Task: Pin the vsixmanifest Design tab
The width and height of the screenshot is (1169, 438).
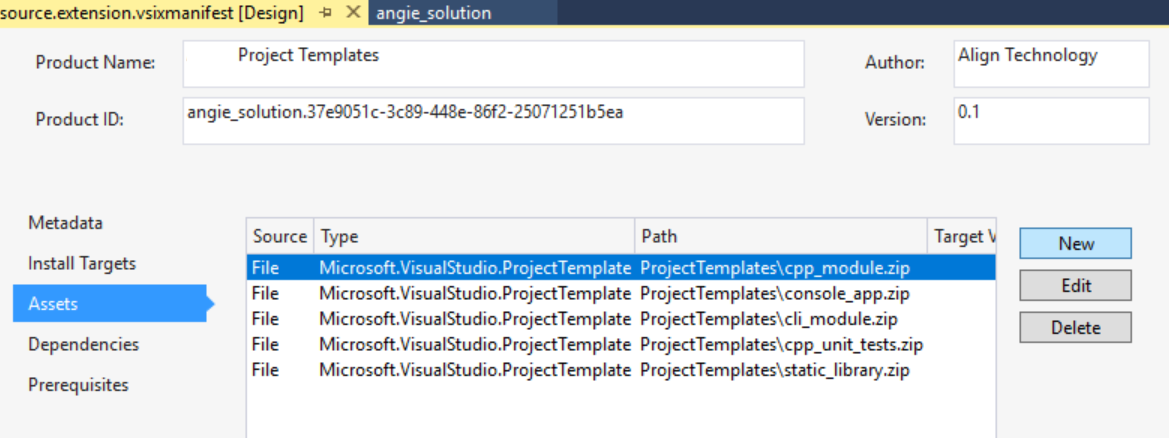Action: (x=325, y=13)
